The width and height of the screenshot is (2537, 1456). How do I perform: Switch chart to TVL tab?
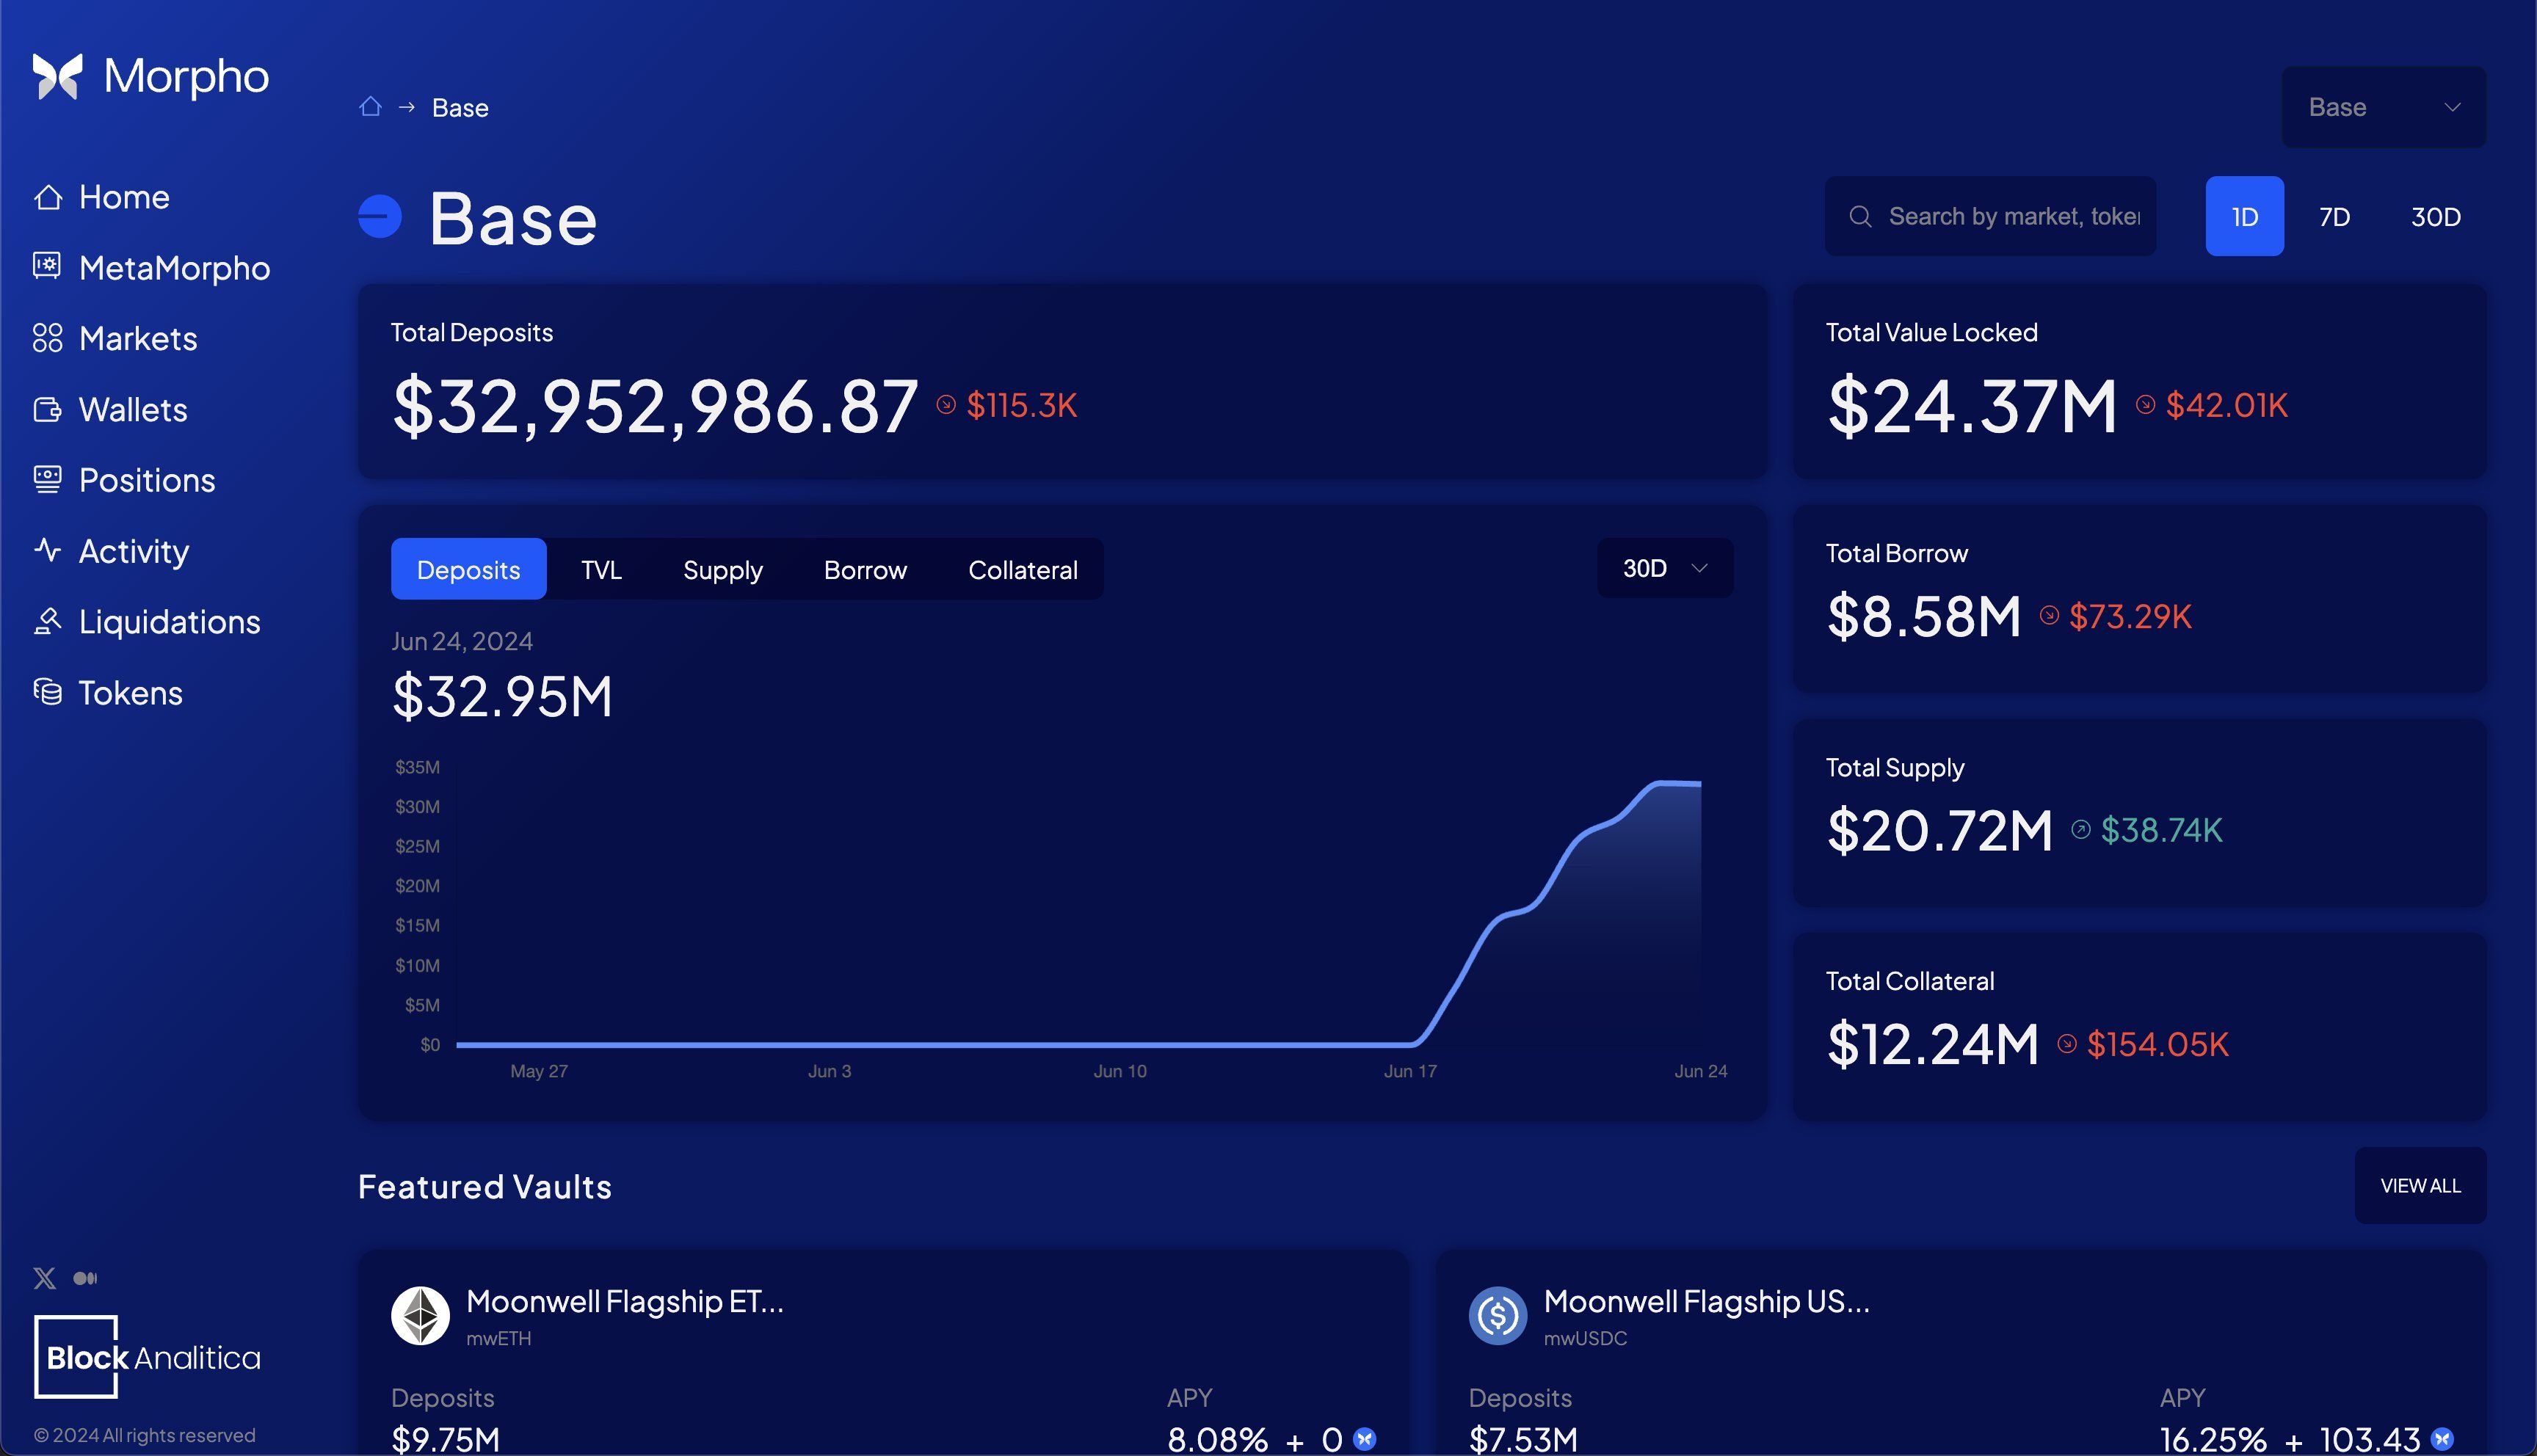(x=601, y=569)
